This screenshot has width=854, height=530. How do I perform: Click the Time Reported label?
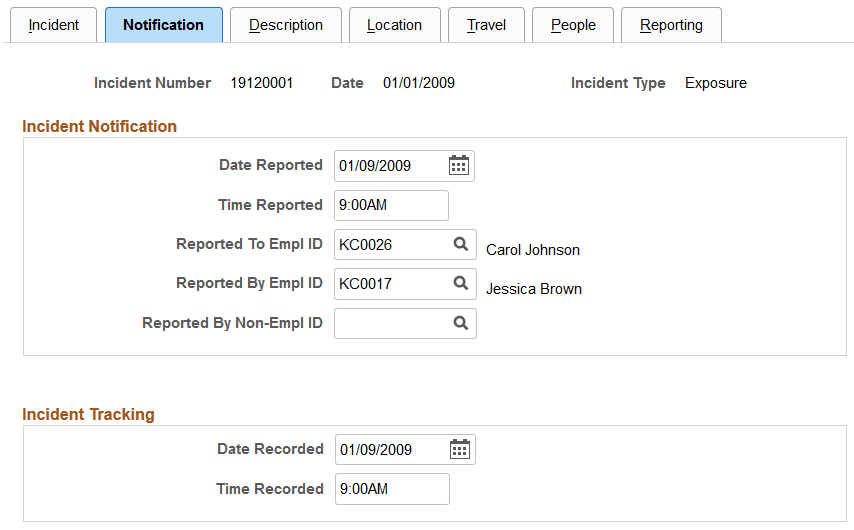(x=270, y=205)
